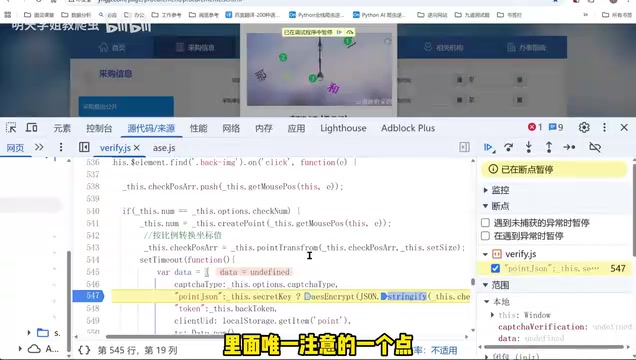Expand the cloud A... tree node
Screen dimensions: 636x360
[x=20, y=348]
